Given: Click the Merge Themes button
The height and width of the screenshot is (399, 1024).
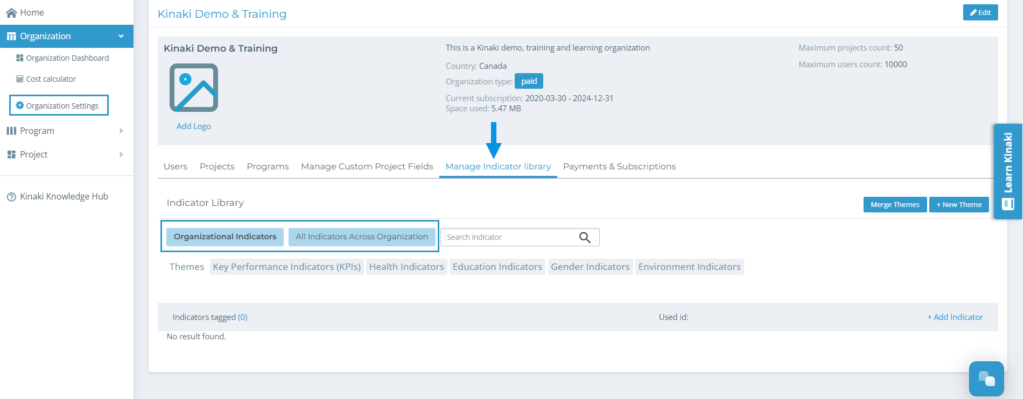Looking at the screenshot, I should [x=895, y=204].
